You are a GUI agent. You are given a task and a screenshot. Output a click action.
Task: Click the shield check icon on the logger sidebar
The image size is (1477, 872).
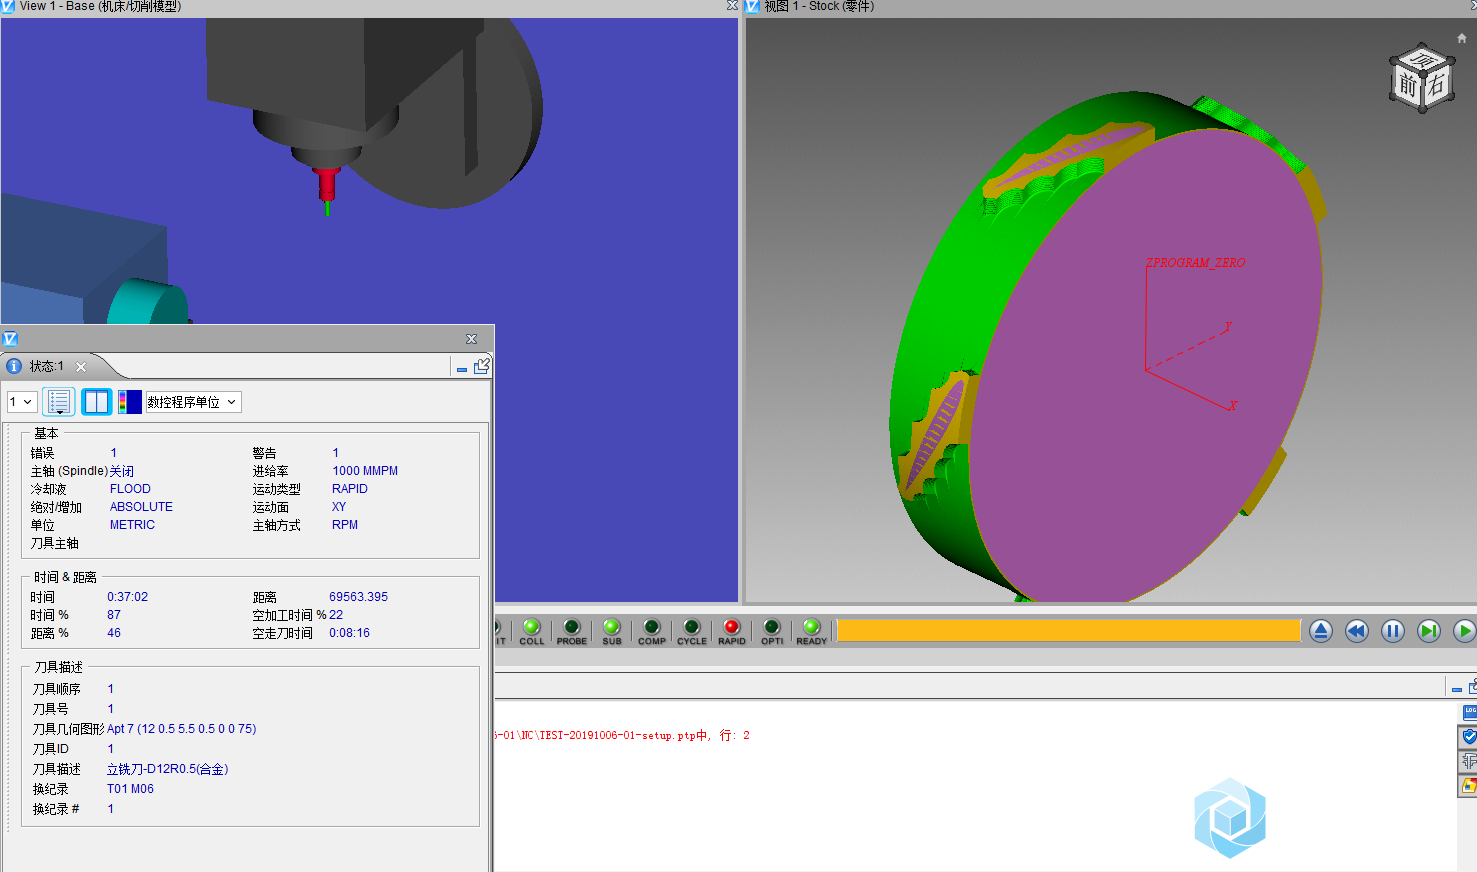pos(1469,736)
